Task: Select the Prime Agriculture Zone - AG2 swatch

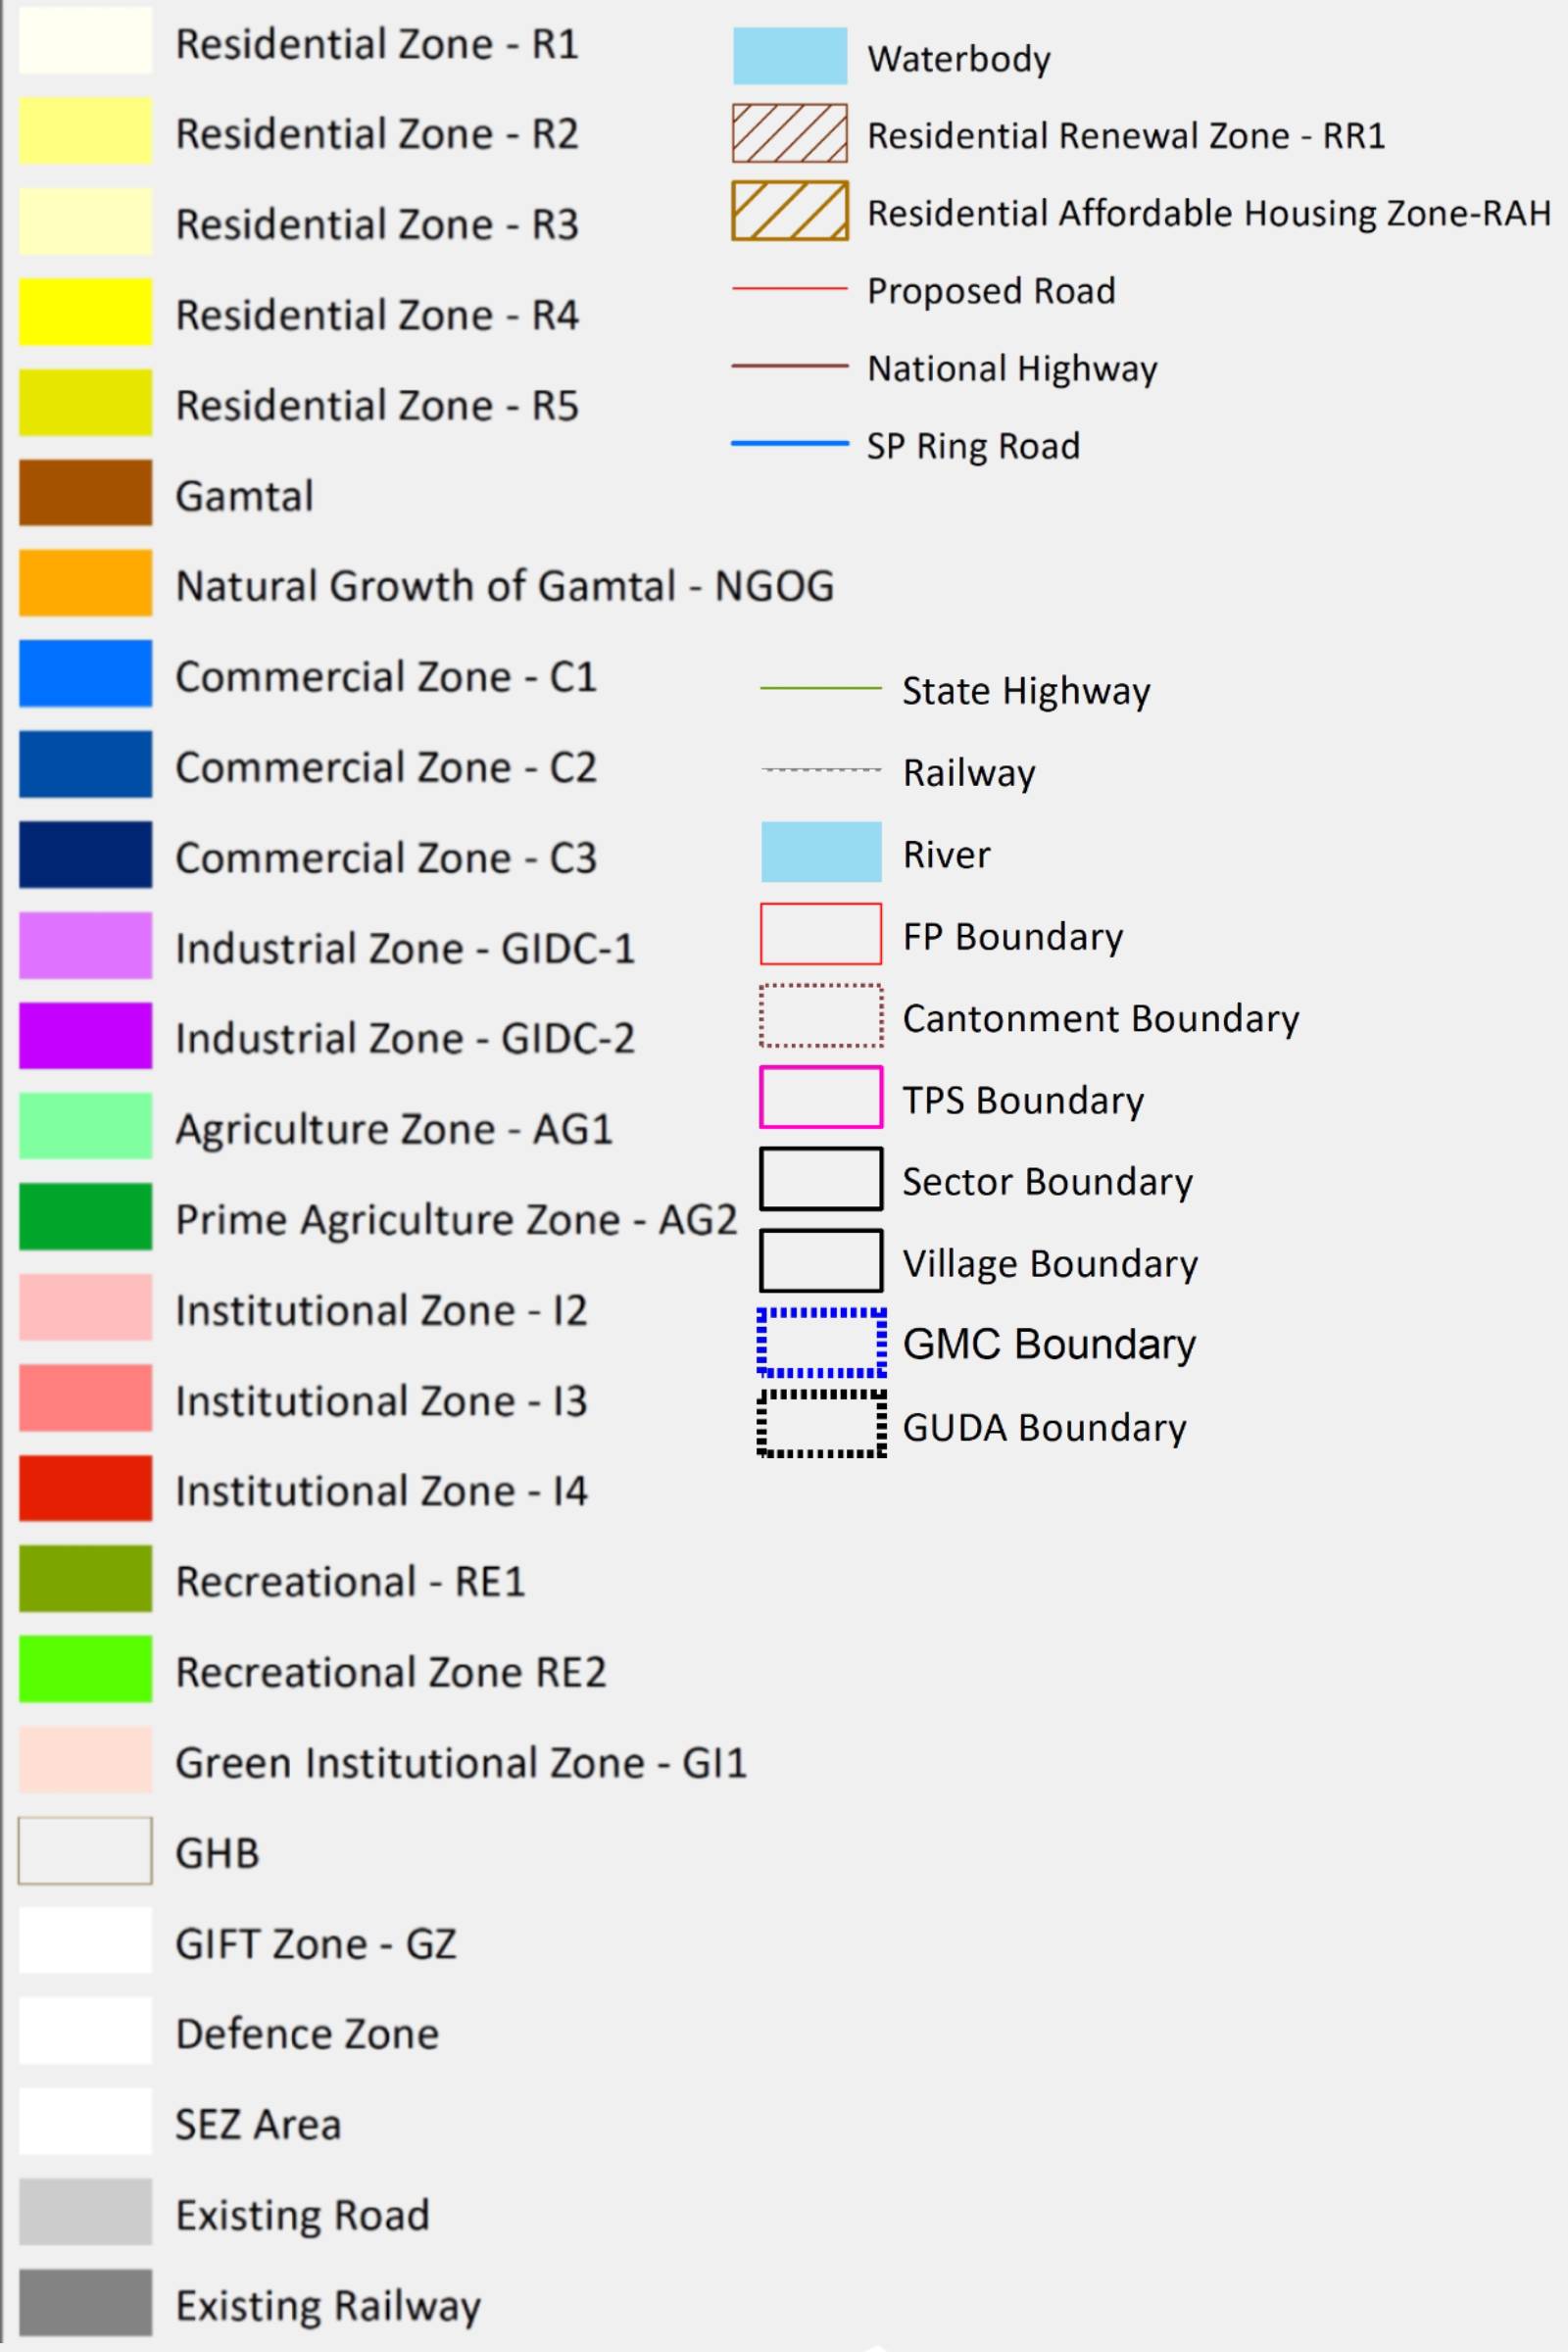Action: 85,1217
